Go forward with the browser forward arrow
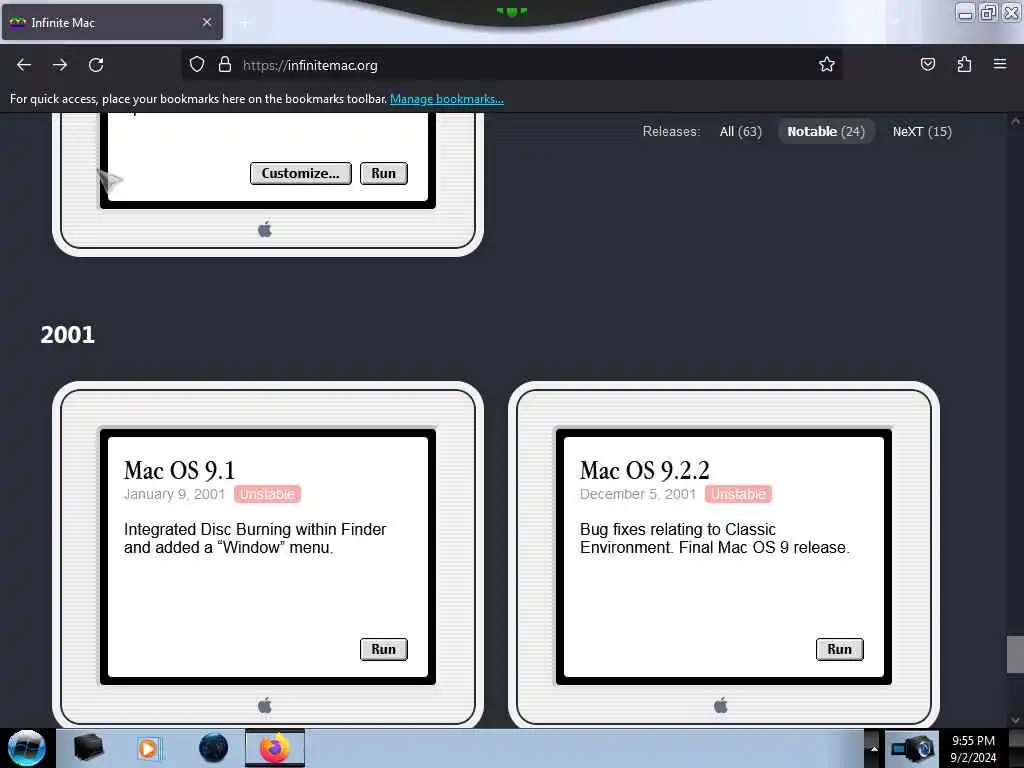The width and height of the screenshot is (1024, 768). click(60, 65)
